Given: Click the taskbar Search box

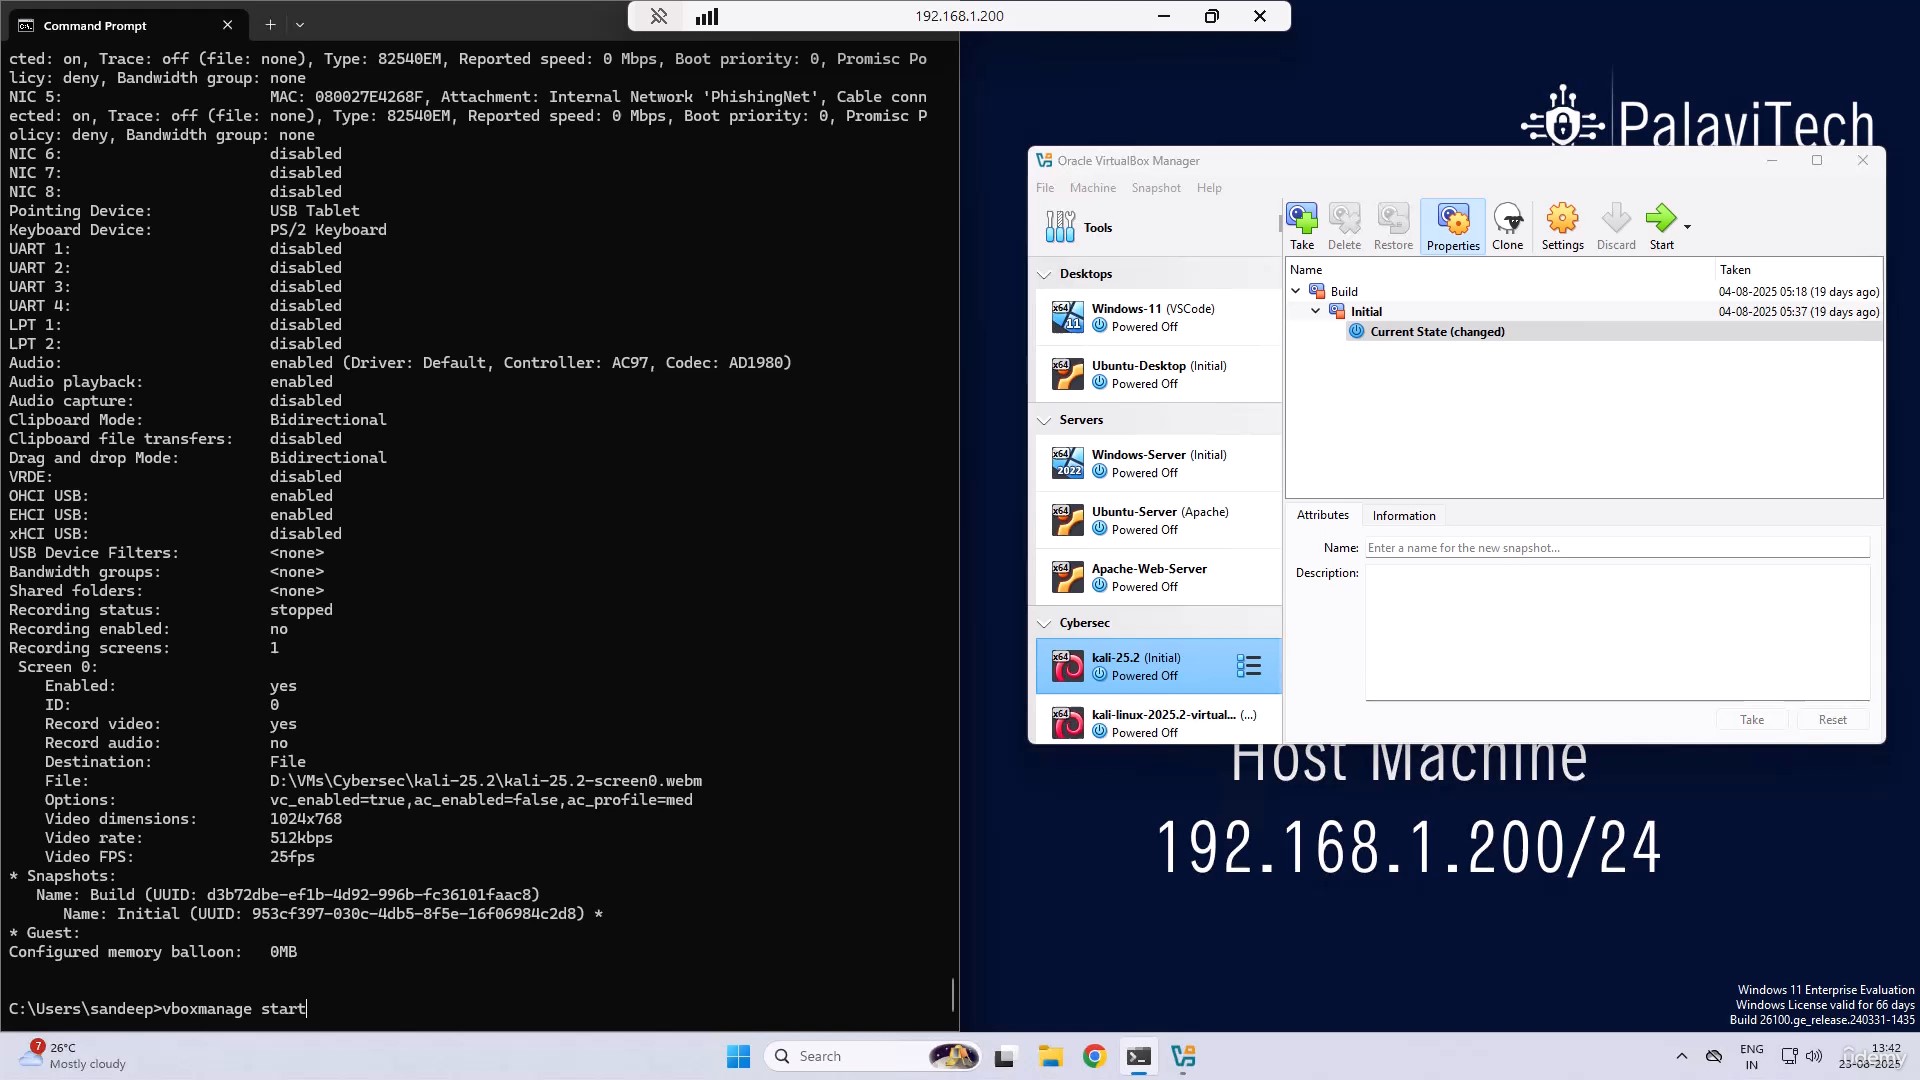Looking at the screenshot, I should coord(872,1056).
